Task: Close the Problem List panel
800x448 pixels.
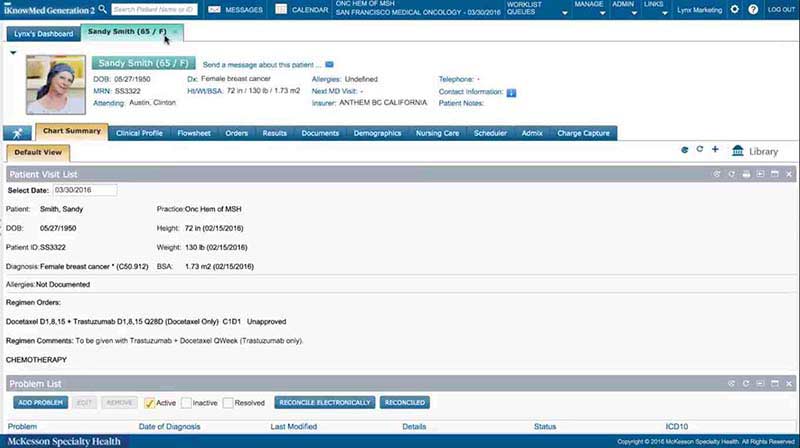Action: pyautogui.click(x=789, y=383)
